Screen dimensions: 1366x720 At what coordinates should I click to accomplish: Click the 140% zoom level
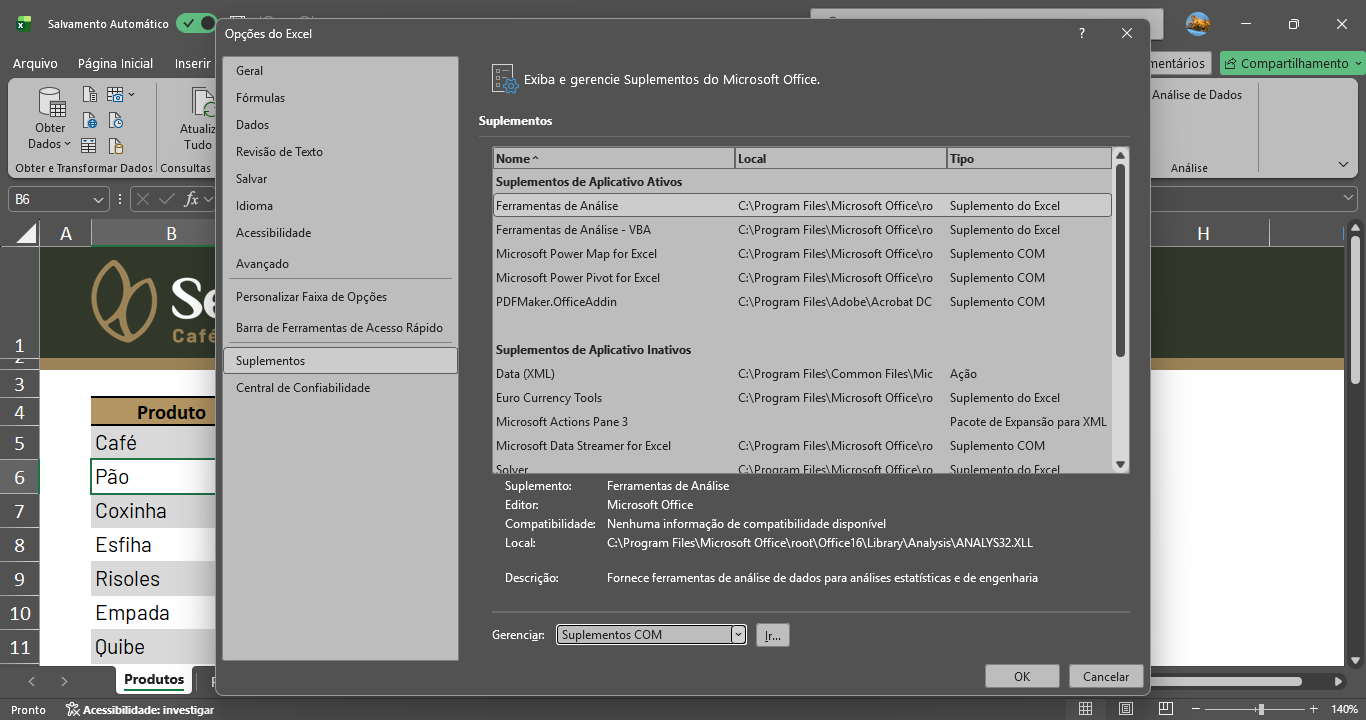[1344, 710]
